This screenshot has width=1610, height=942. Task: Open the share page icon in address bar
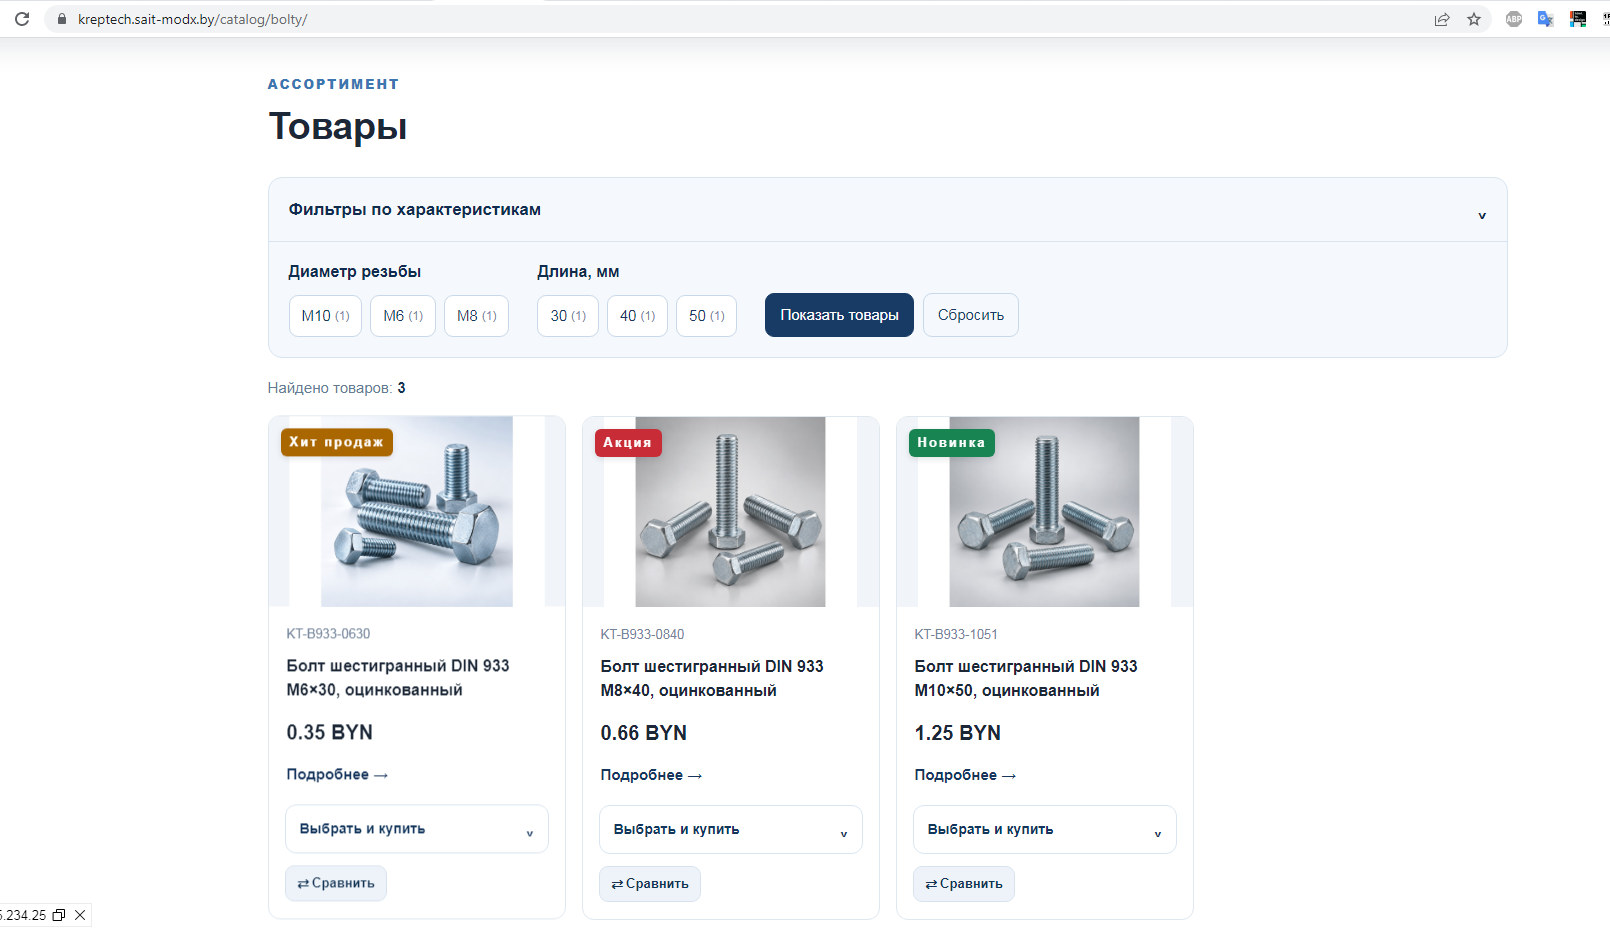pyautogui.click(x=1442, y=19)
